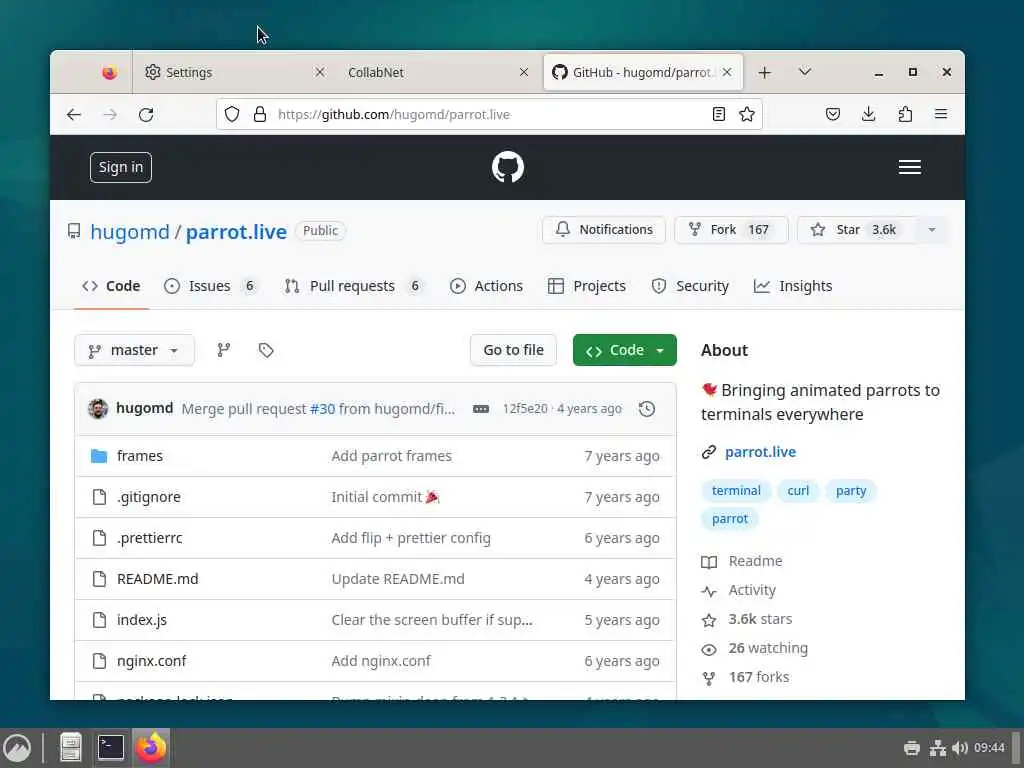Open the GitHub hamburger navigation menu

pyautogui.click(x=909, y=167)
